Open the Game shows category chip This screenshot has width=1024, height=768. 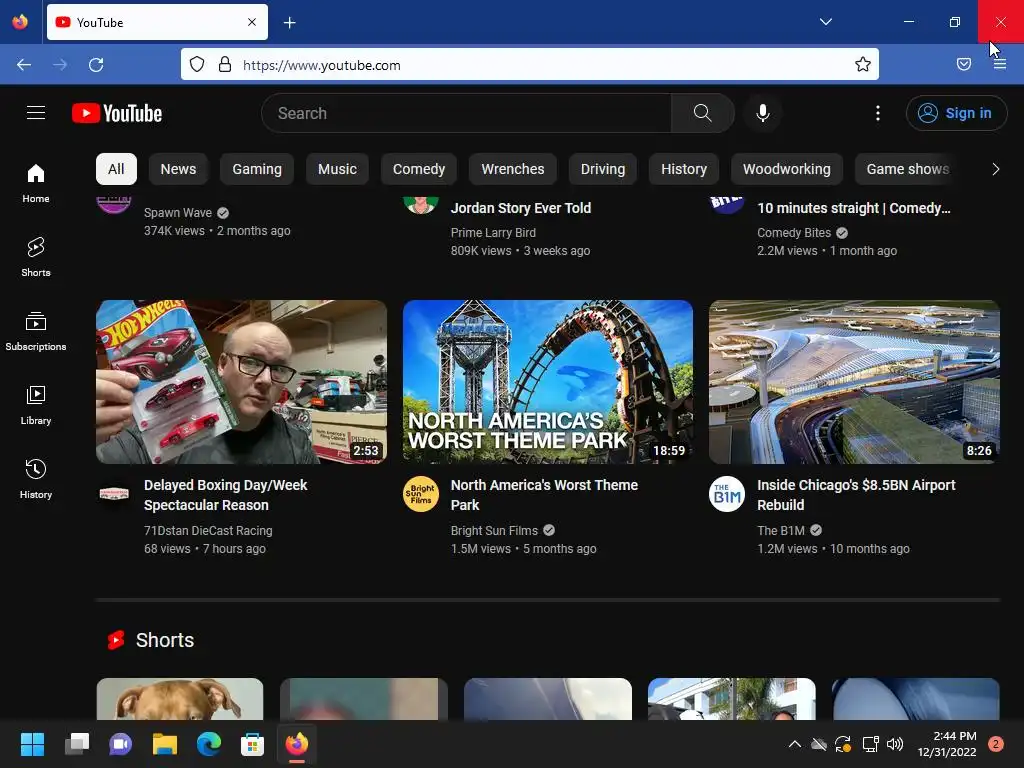pyautogui.click(x=908, y=169)
